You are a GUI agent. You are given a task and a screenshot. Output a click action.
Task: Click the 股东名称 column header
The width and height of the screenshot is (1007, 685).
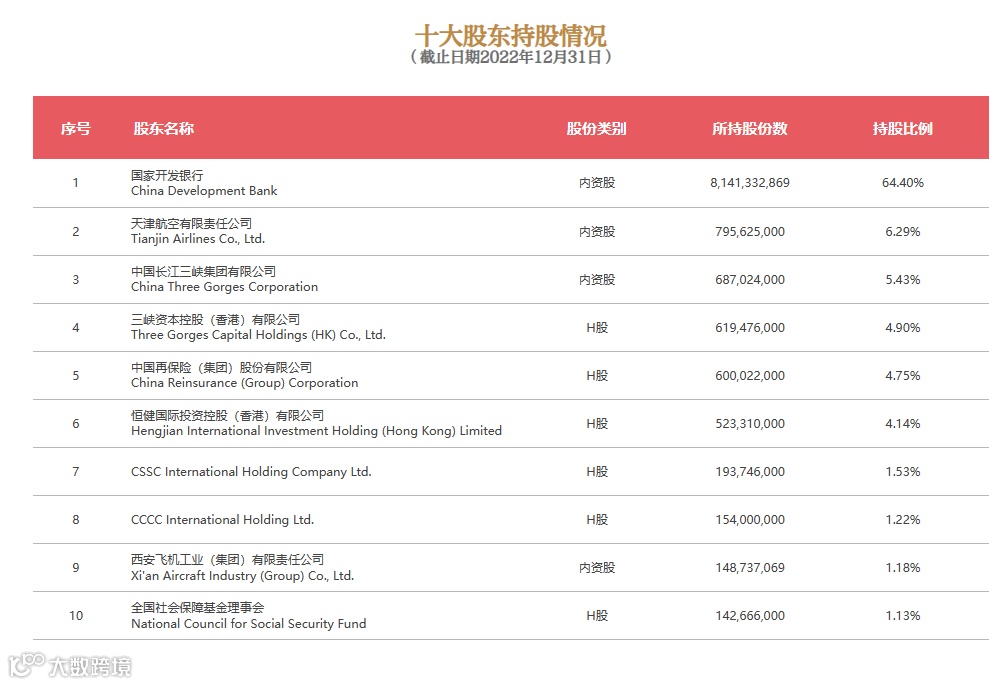pyautogui.click(x=163, y=128)
